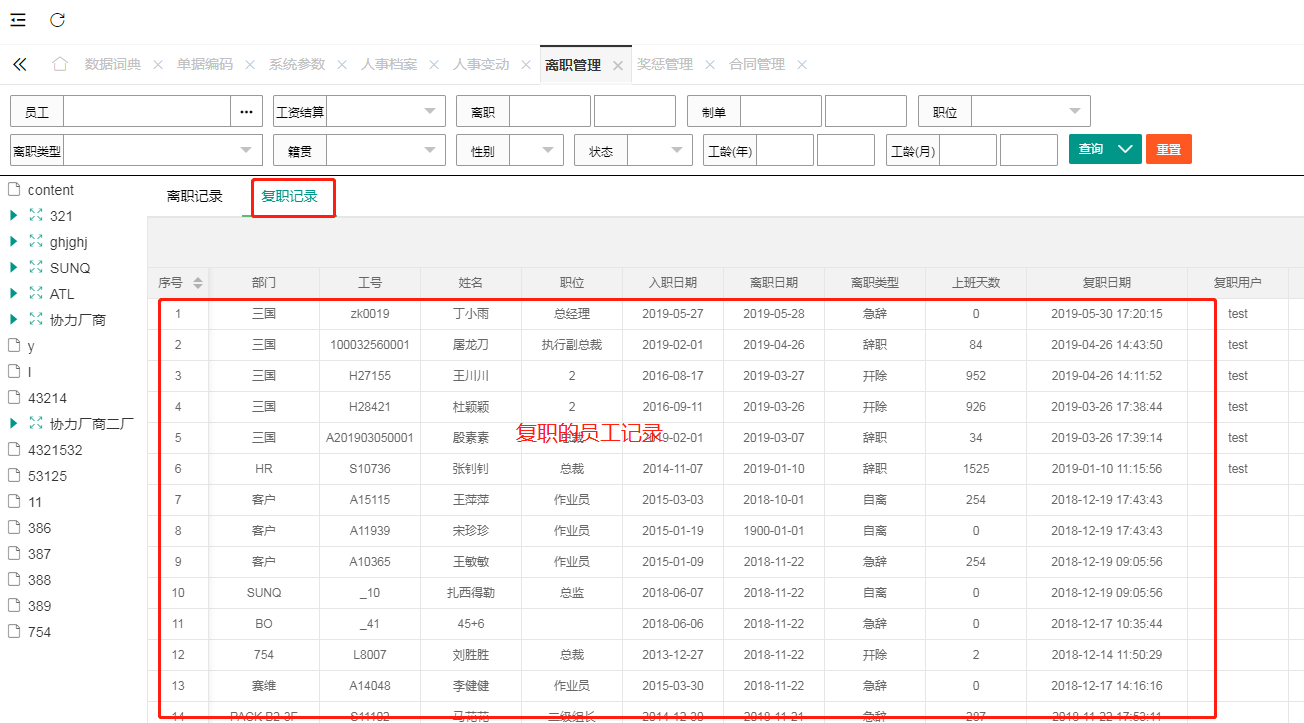Expand the 321 tree node
This screenshot has width=1304, height=723.
click(14, 216)
